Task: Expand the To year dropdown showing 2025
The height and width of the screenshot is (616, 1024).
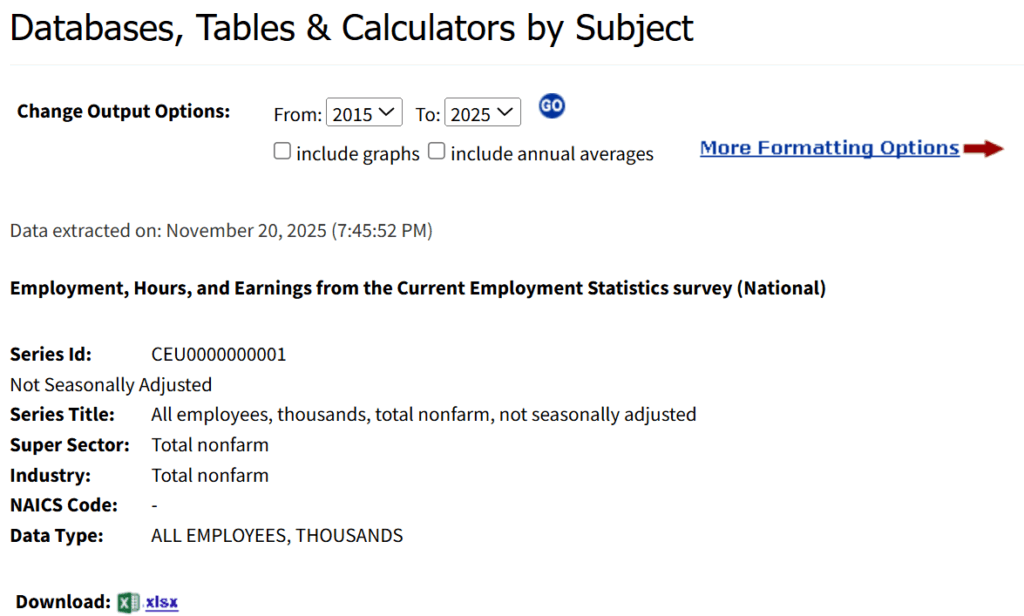Action: coord(482,114)
